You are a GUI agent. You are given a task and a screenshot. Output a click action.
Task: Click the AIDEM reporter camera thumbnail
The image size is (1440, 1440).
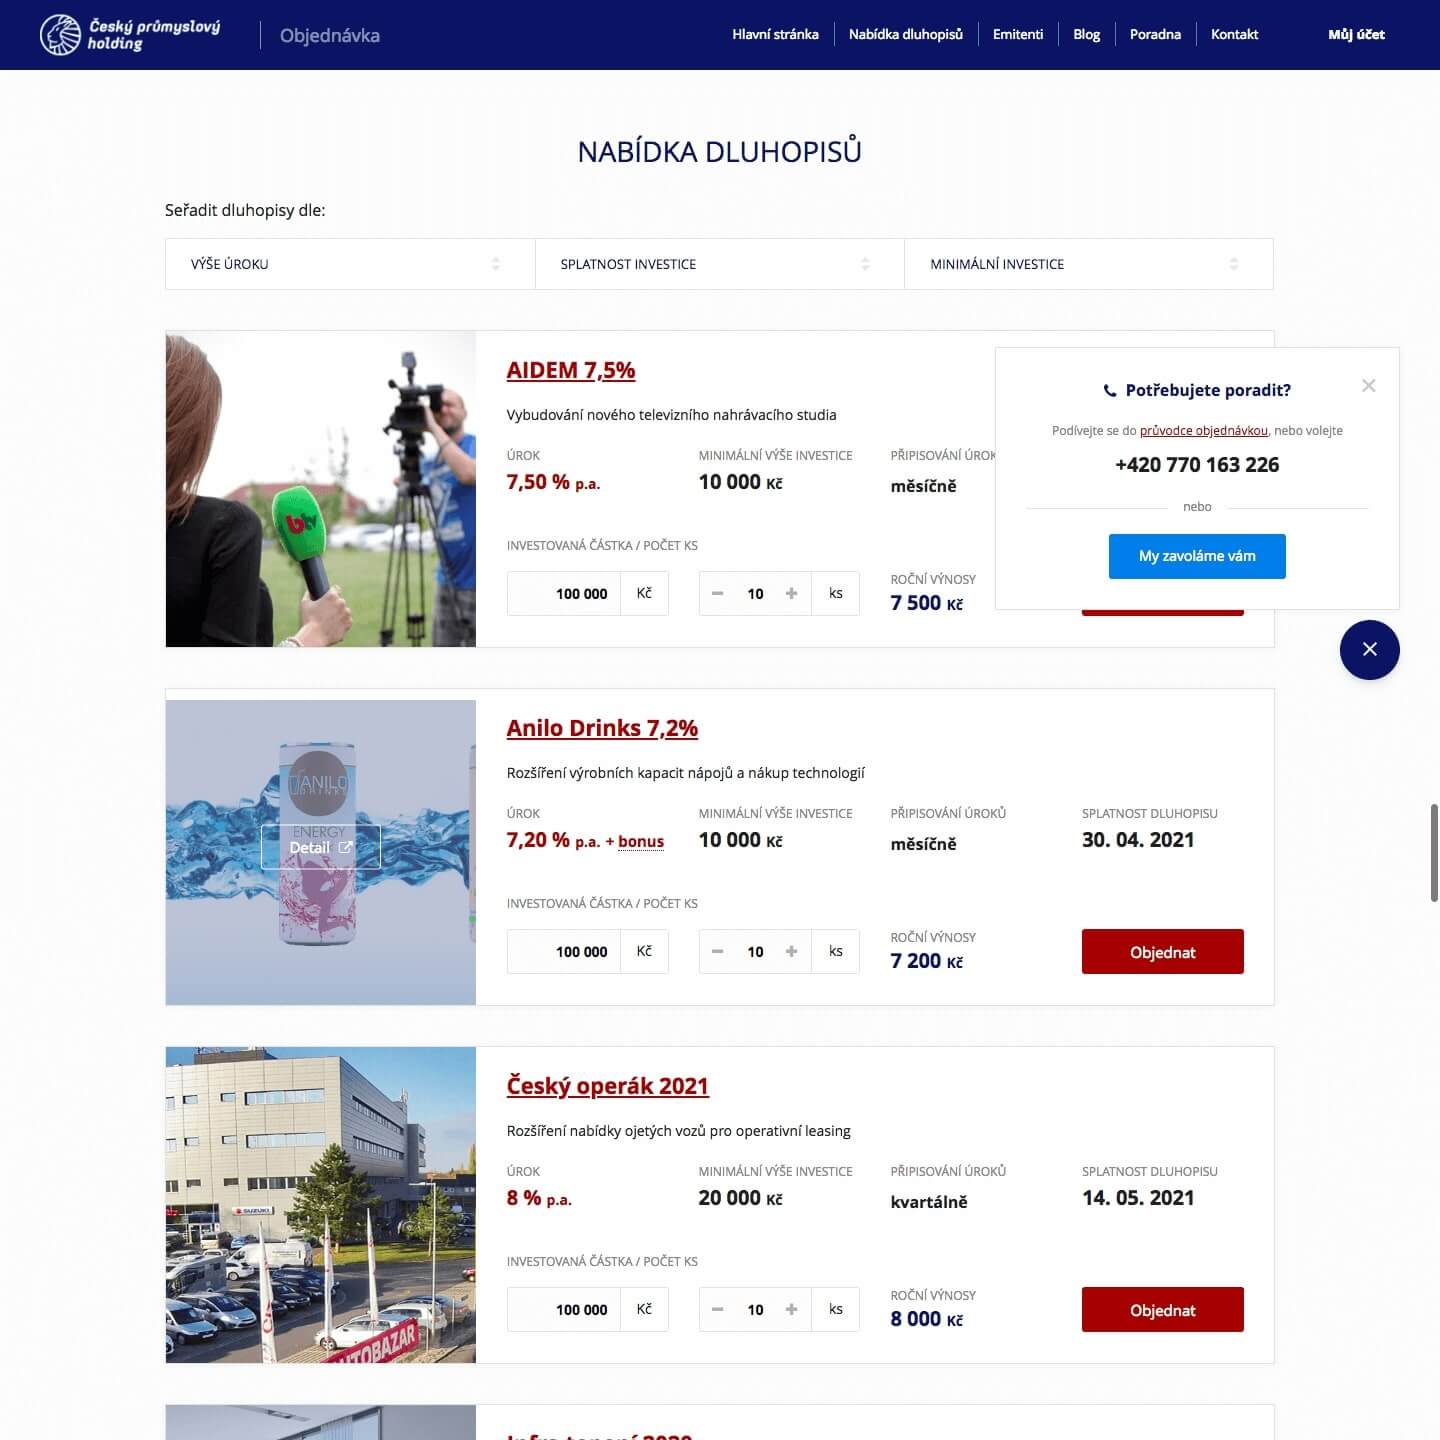click(x=321, y=489)
